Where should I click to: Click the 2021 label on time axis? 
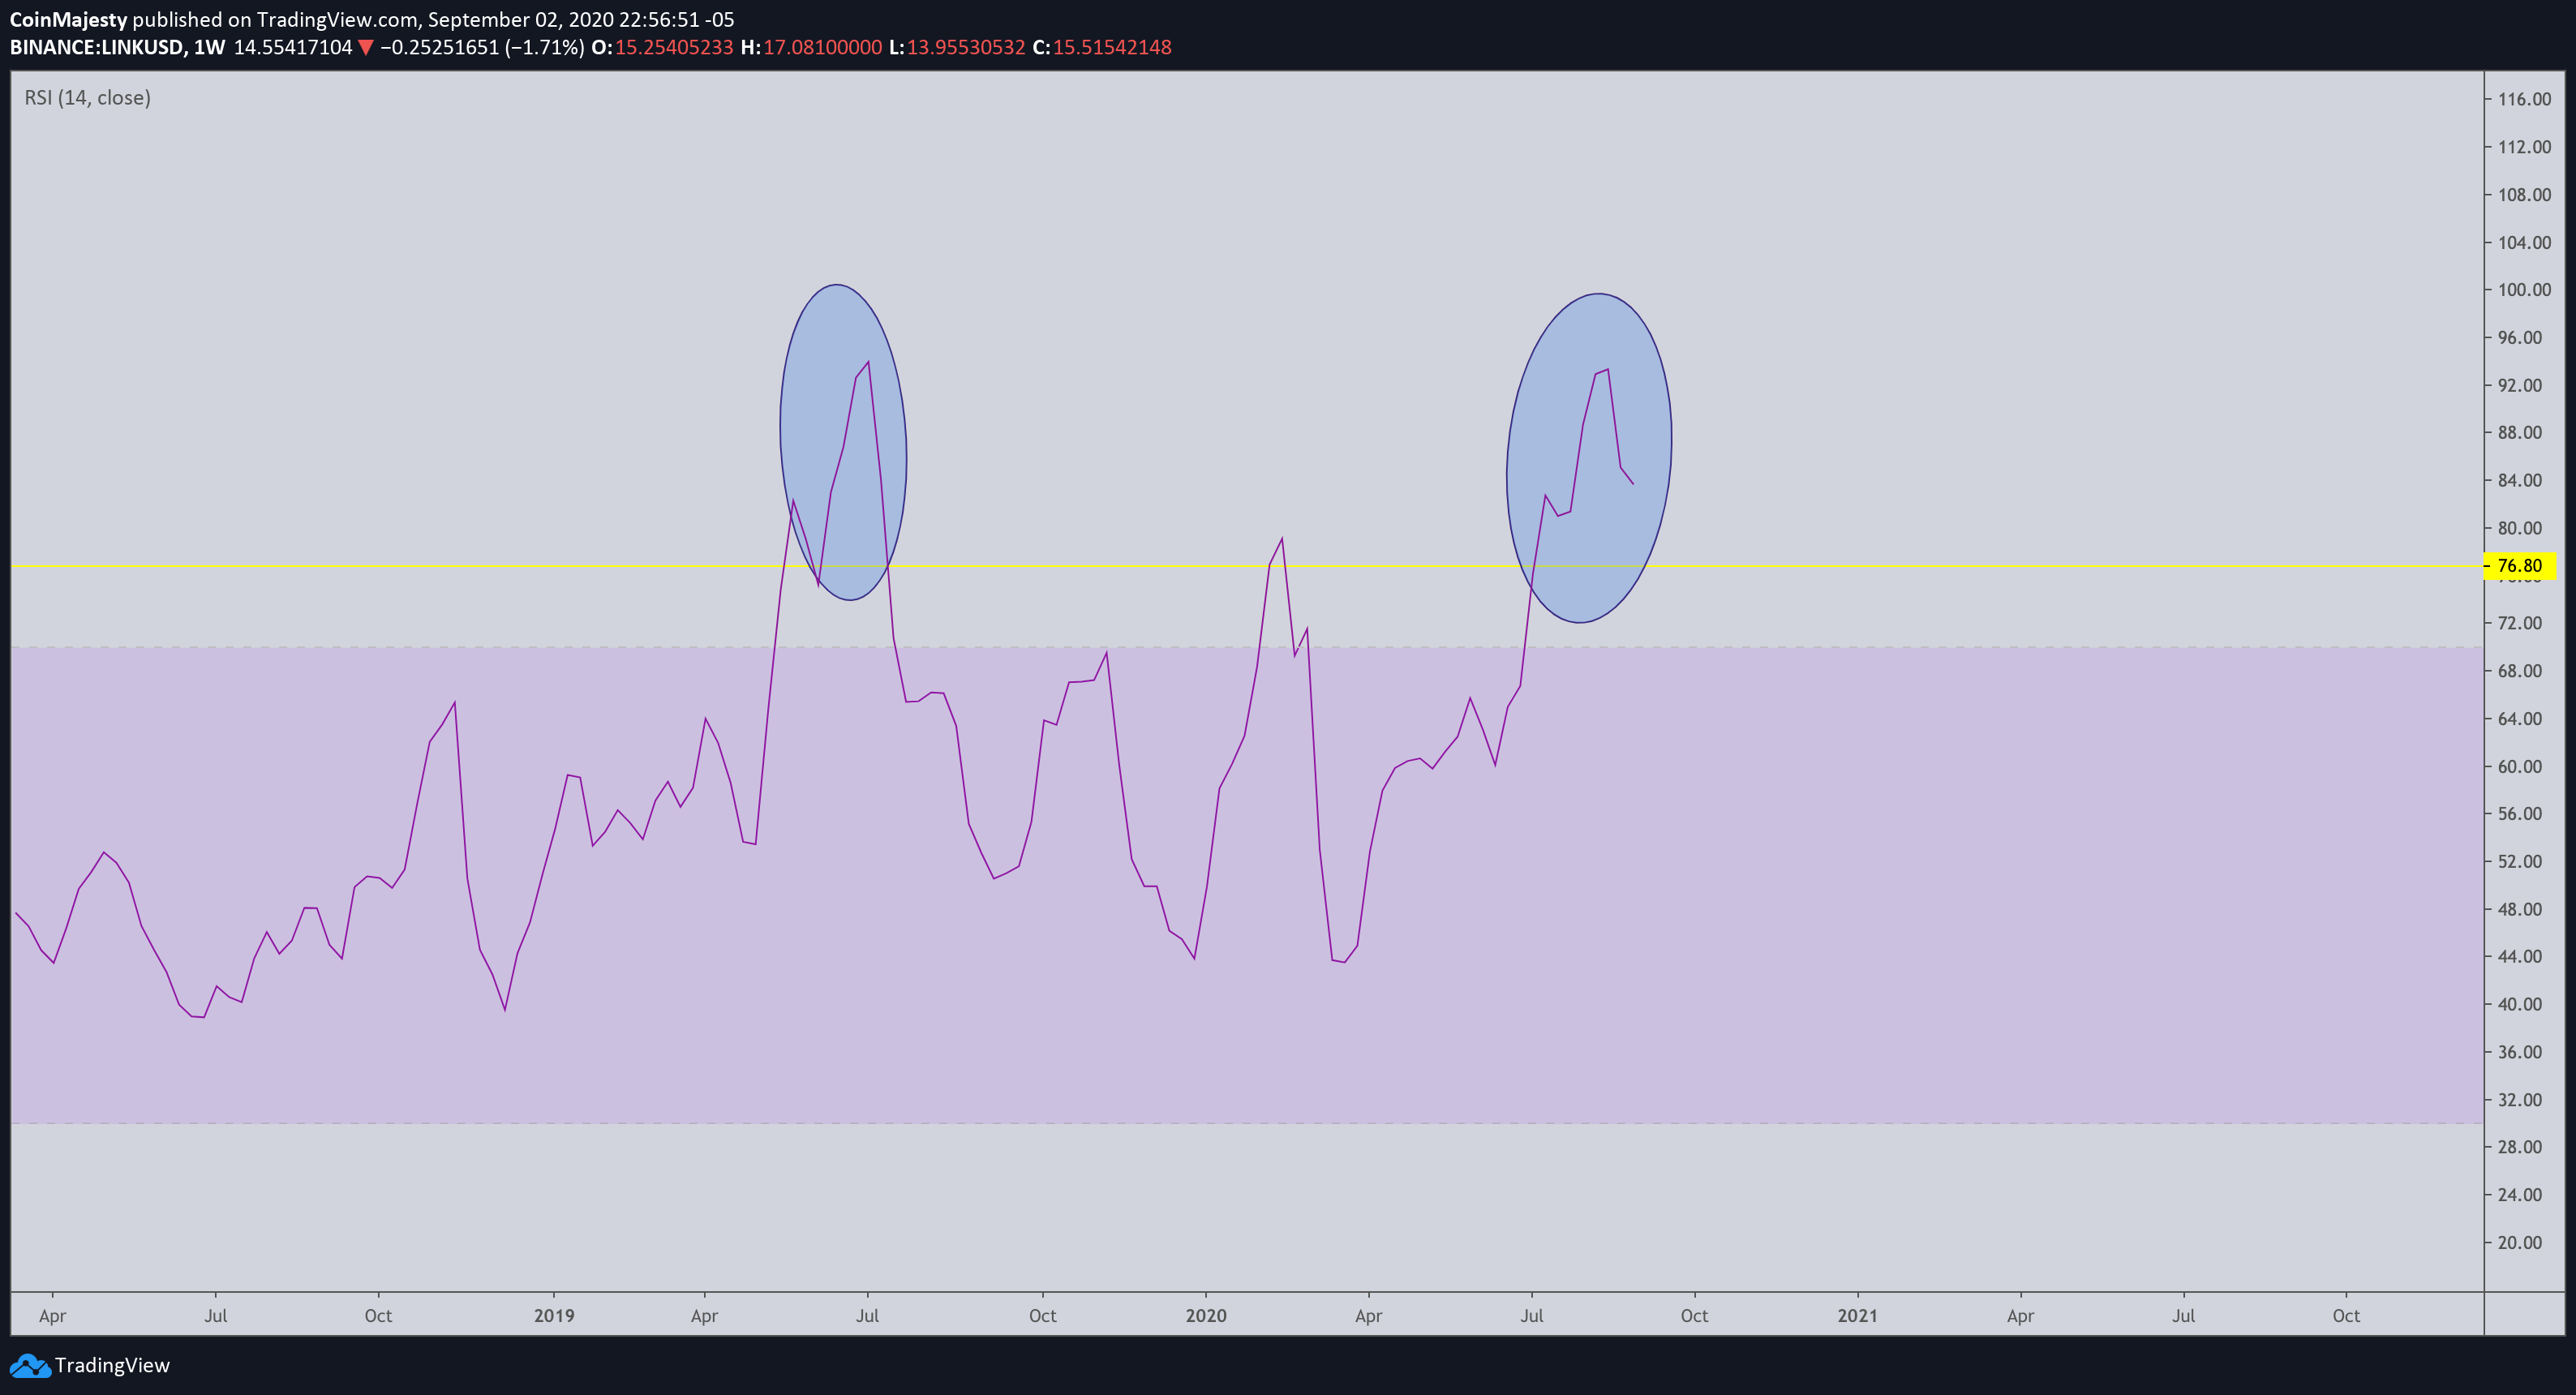tap(1858, 1316)
